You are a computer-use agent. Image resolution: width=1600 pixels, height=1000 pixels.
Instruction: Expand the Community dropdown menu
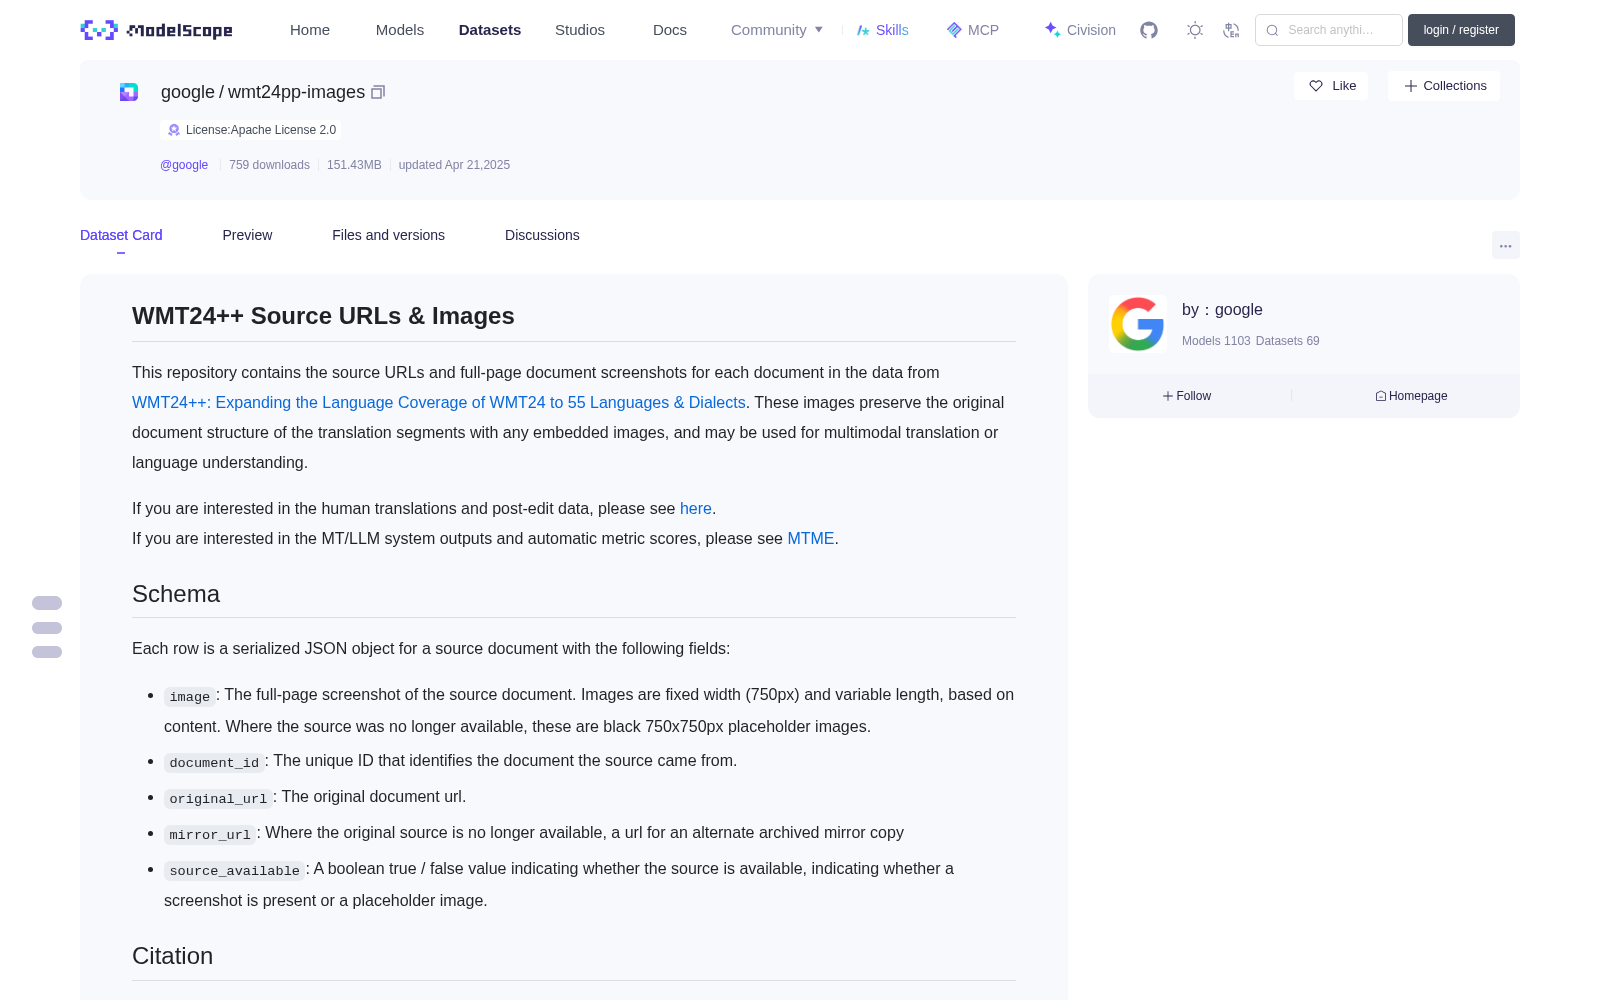pos(777,30)
